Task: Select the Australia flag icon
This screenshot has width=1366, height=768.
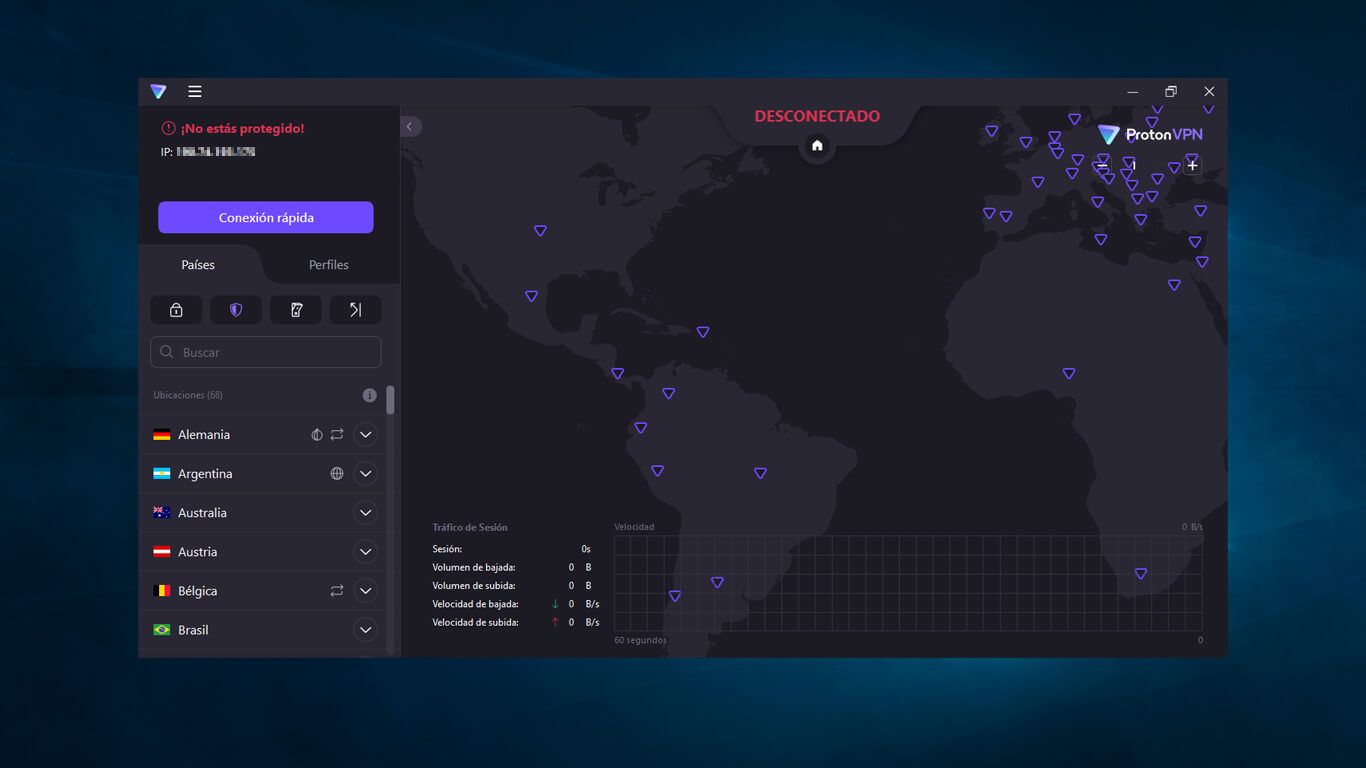Action: pos(162,513)
